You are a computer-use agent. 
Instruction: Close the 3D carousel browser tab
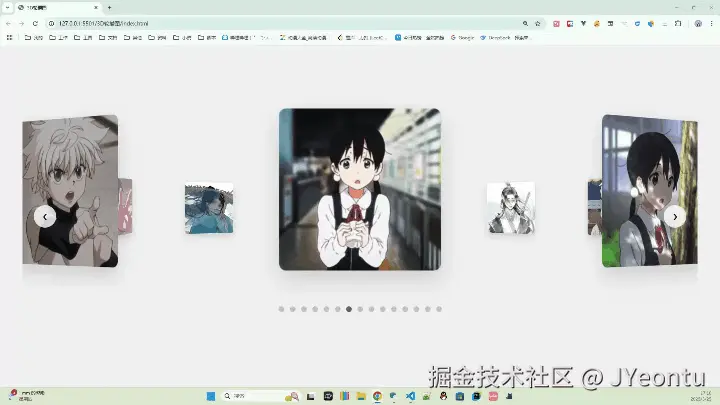[96, 7]
